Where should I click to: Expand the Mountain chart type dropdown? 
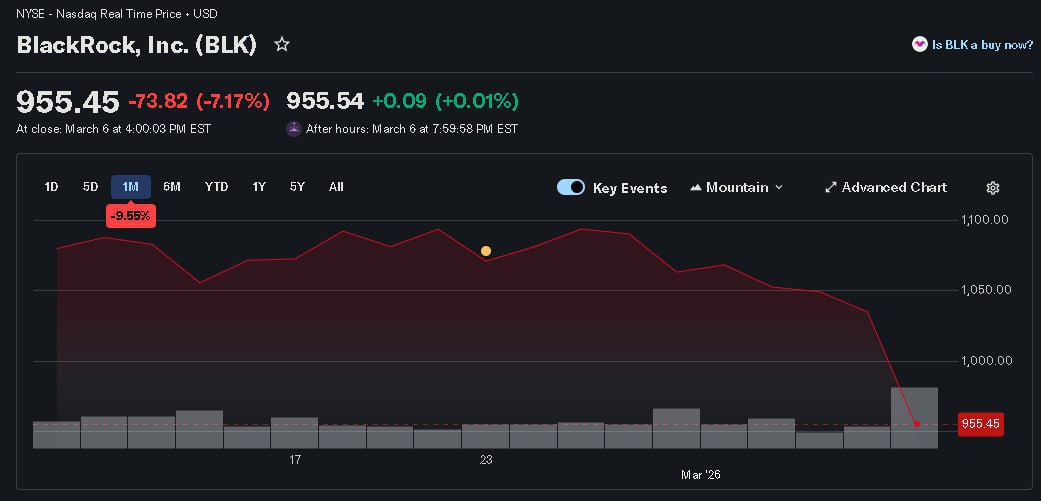click(778, 188)
